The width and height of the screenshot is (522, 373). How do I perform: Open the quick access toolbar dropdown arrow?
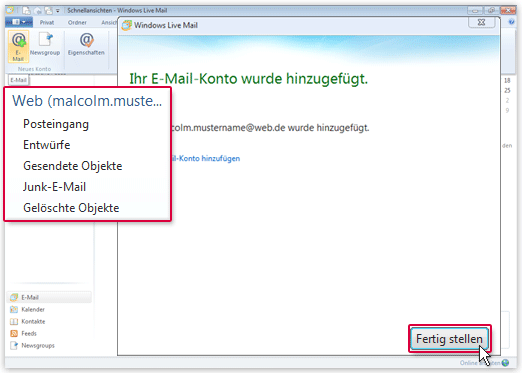pyautogui.click(x=57, y=11)
